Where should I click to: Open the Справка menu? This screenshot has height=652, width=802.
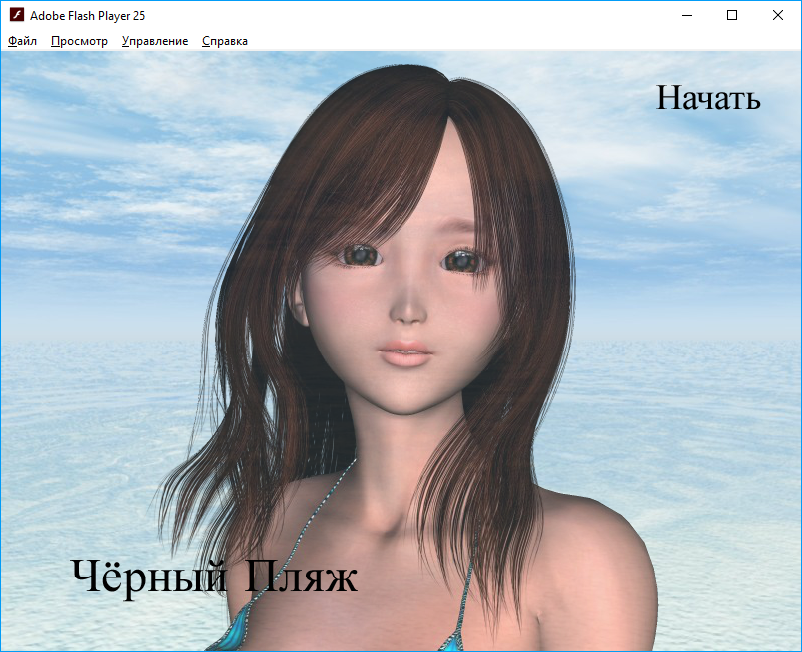225,41
